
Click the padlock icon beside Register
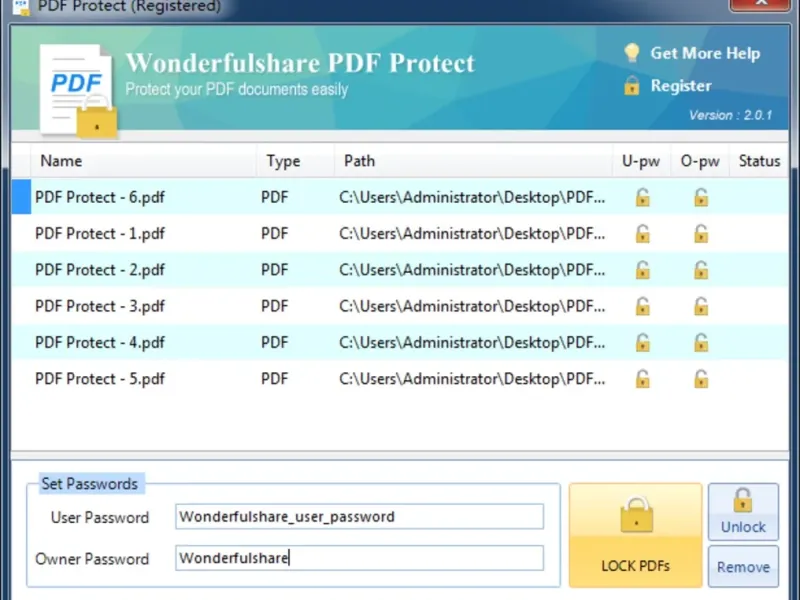tap(632, 86)
